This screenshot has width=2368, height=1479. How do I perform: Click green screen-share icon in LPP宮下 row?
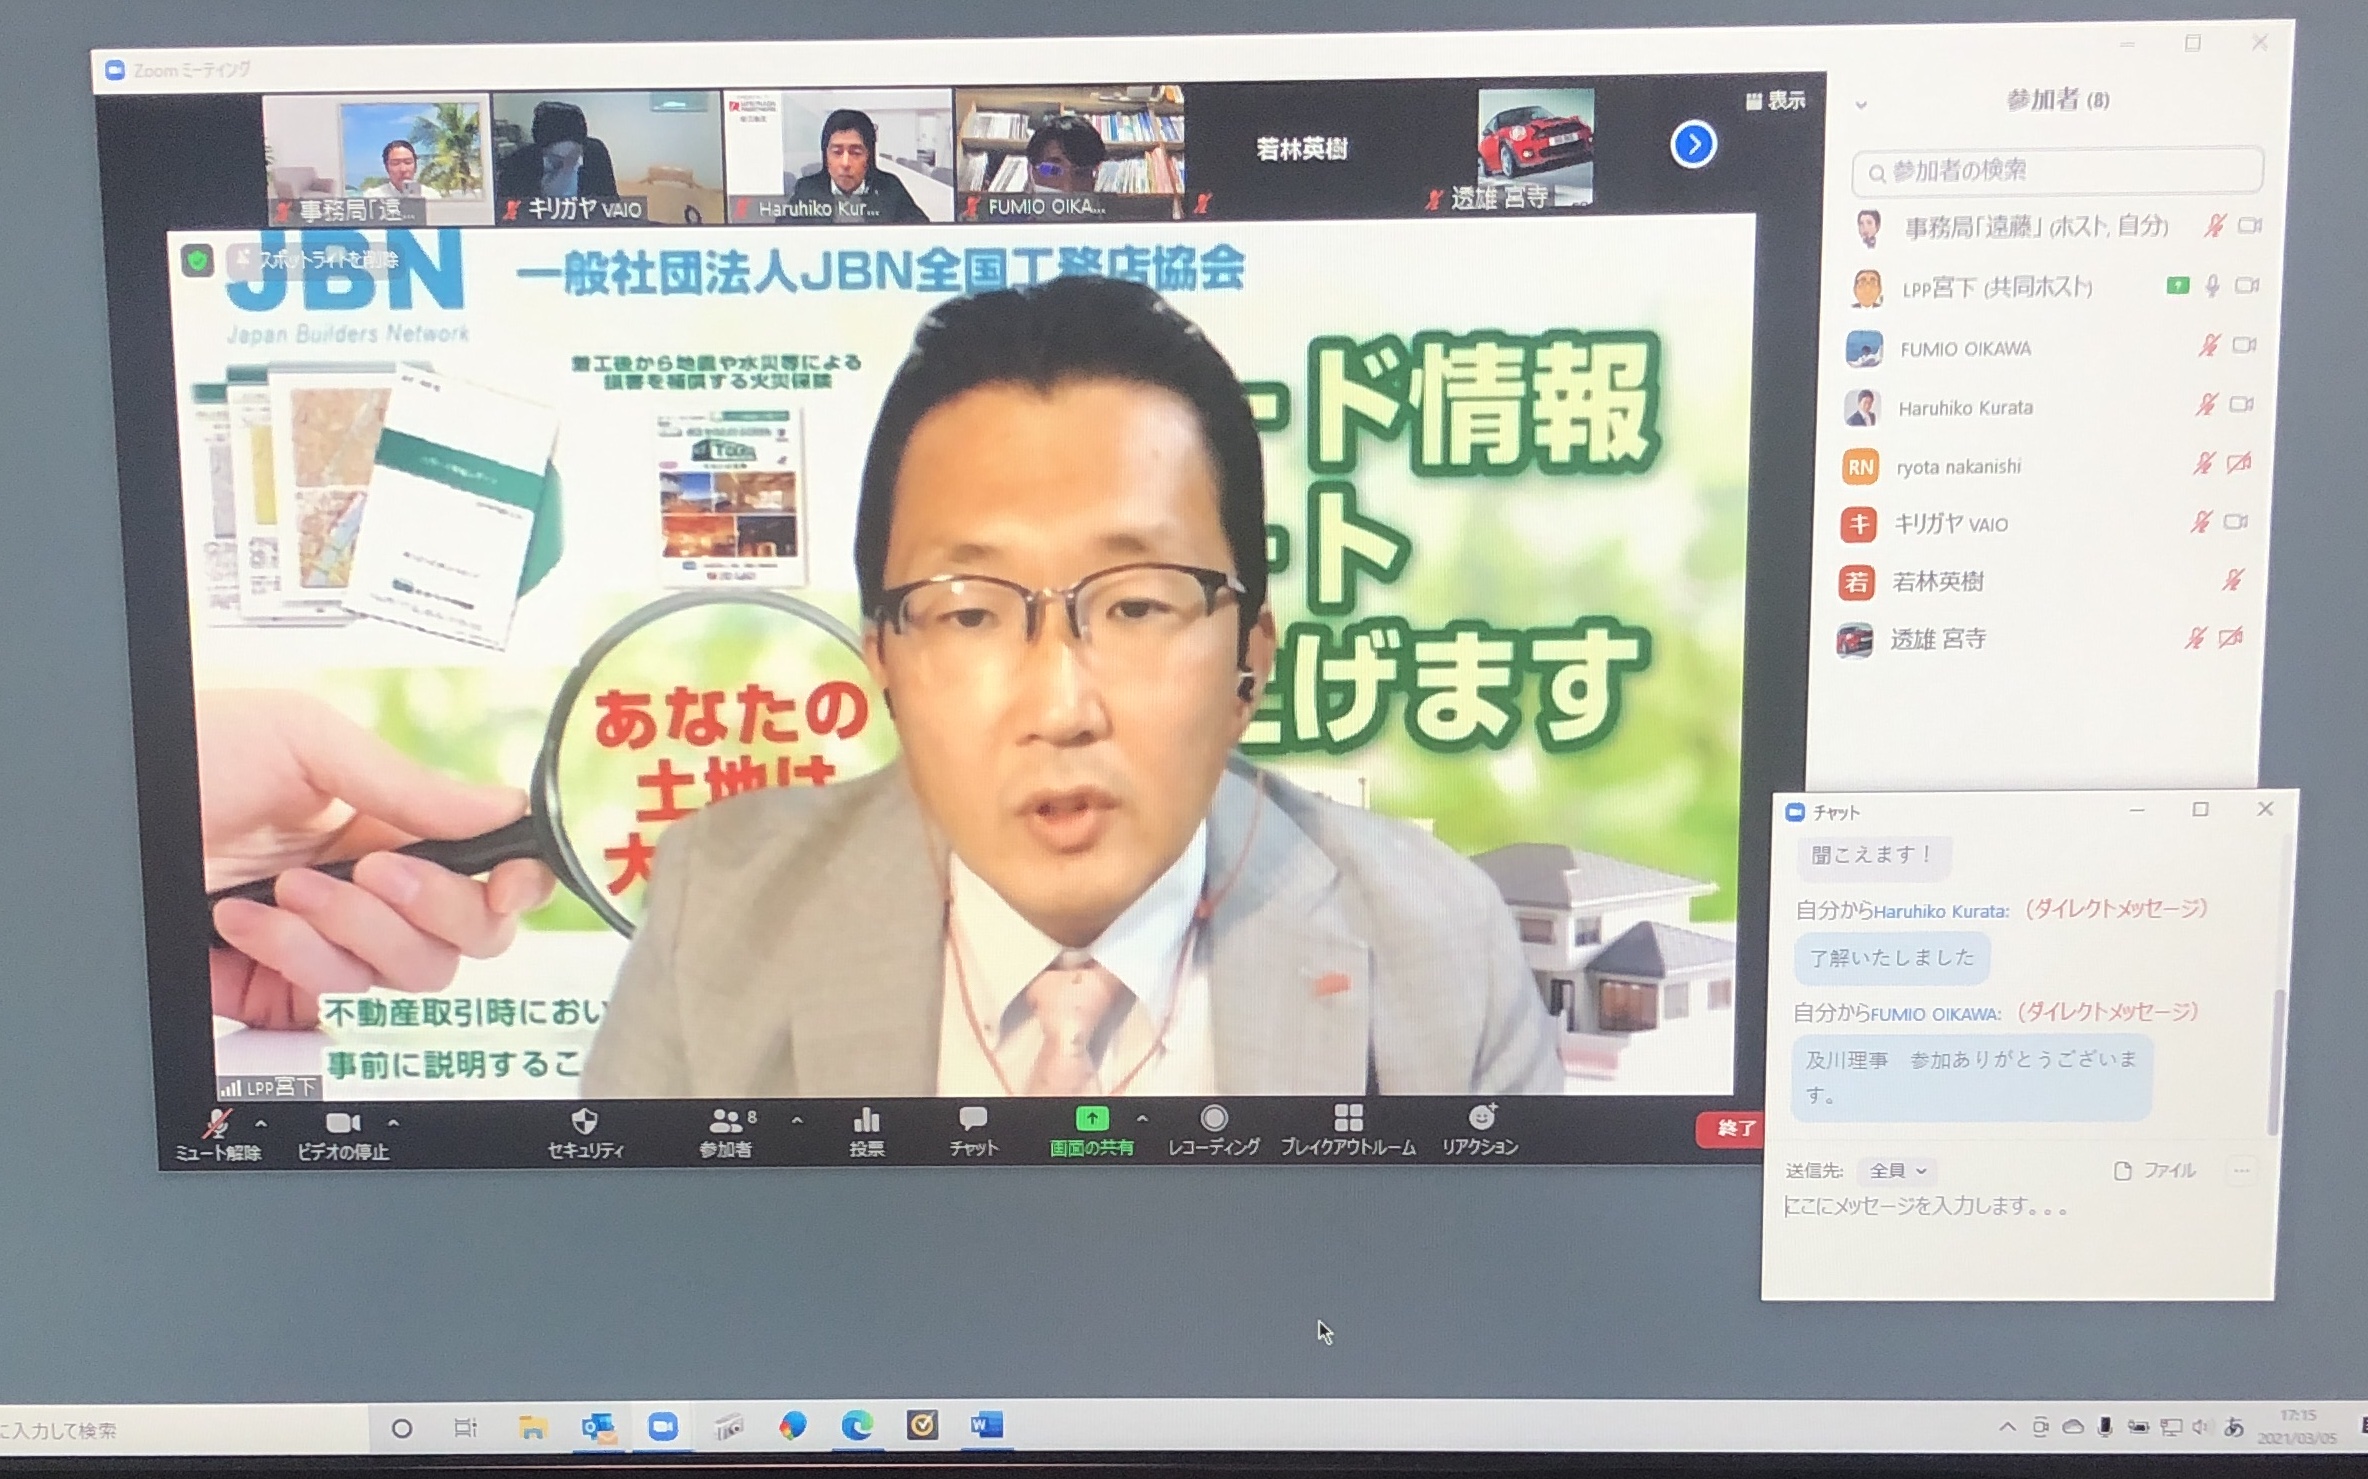pos(2177,286)
